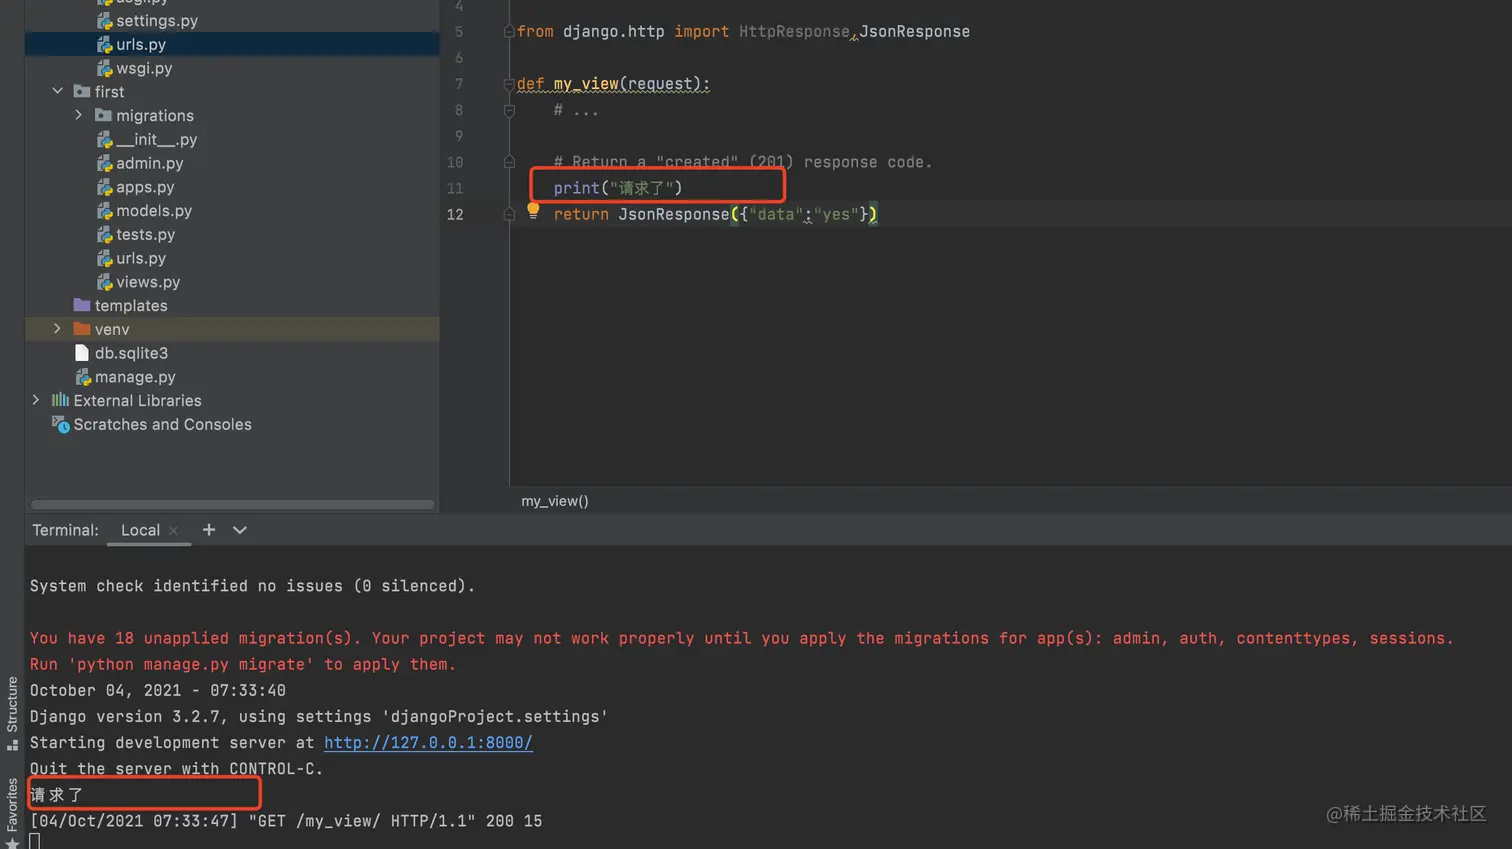Expand the migrations folder
Image resolution: width=1512 pixels, height=849 pixels.
pos(79,116)
